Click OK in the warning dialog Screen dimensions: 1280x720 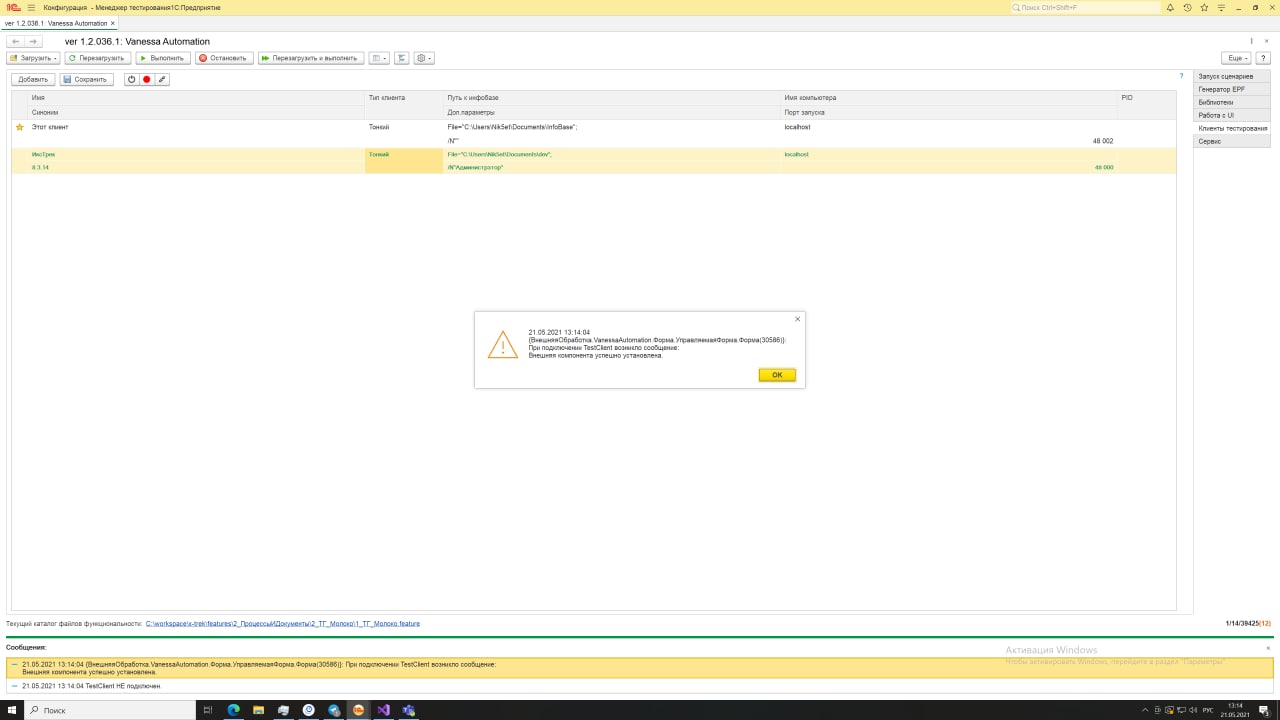tap(777, 375)
